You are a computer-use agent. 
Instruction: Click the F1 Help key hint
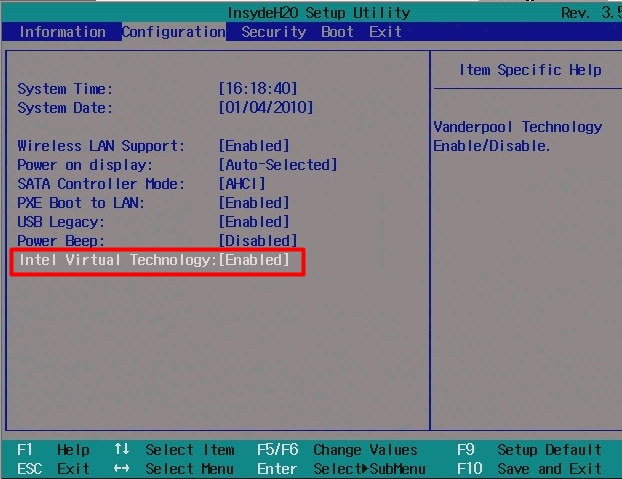[x=54, y=450]
